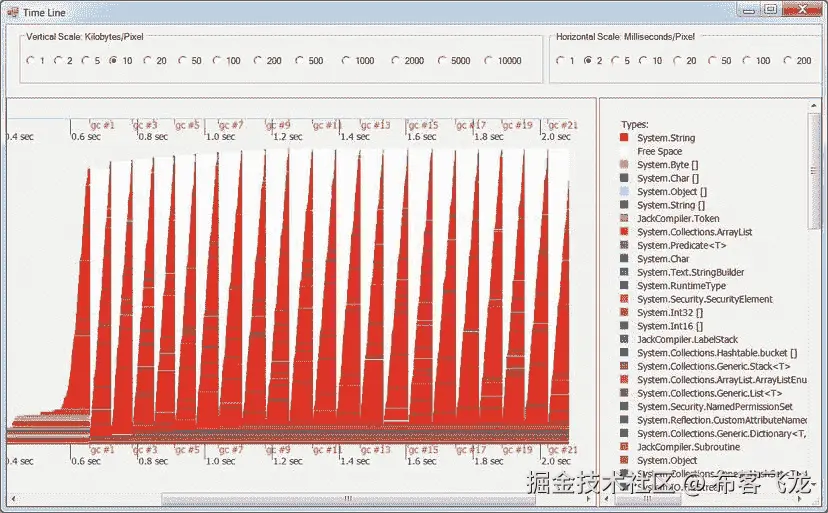This screenshot has height=513, width=828.
Task: Click the Types list scroll up arrow
Action: (814, 106)
